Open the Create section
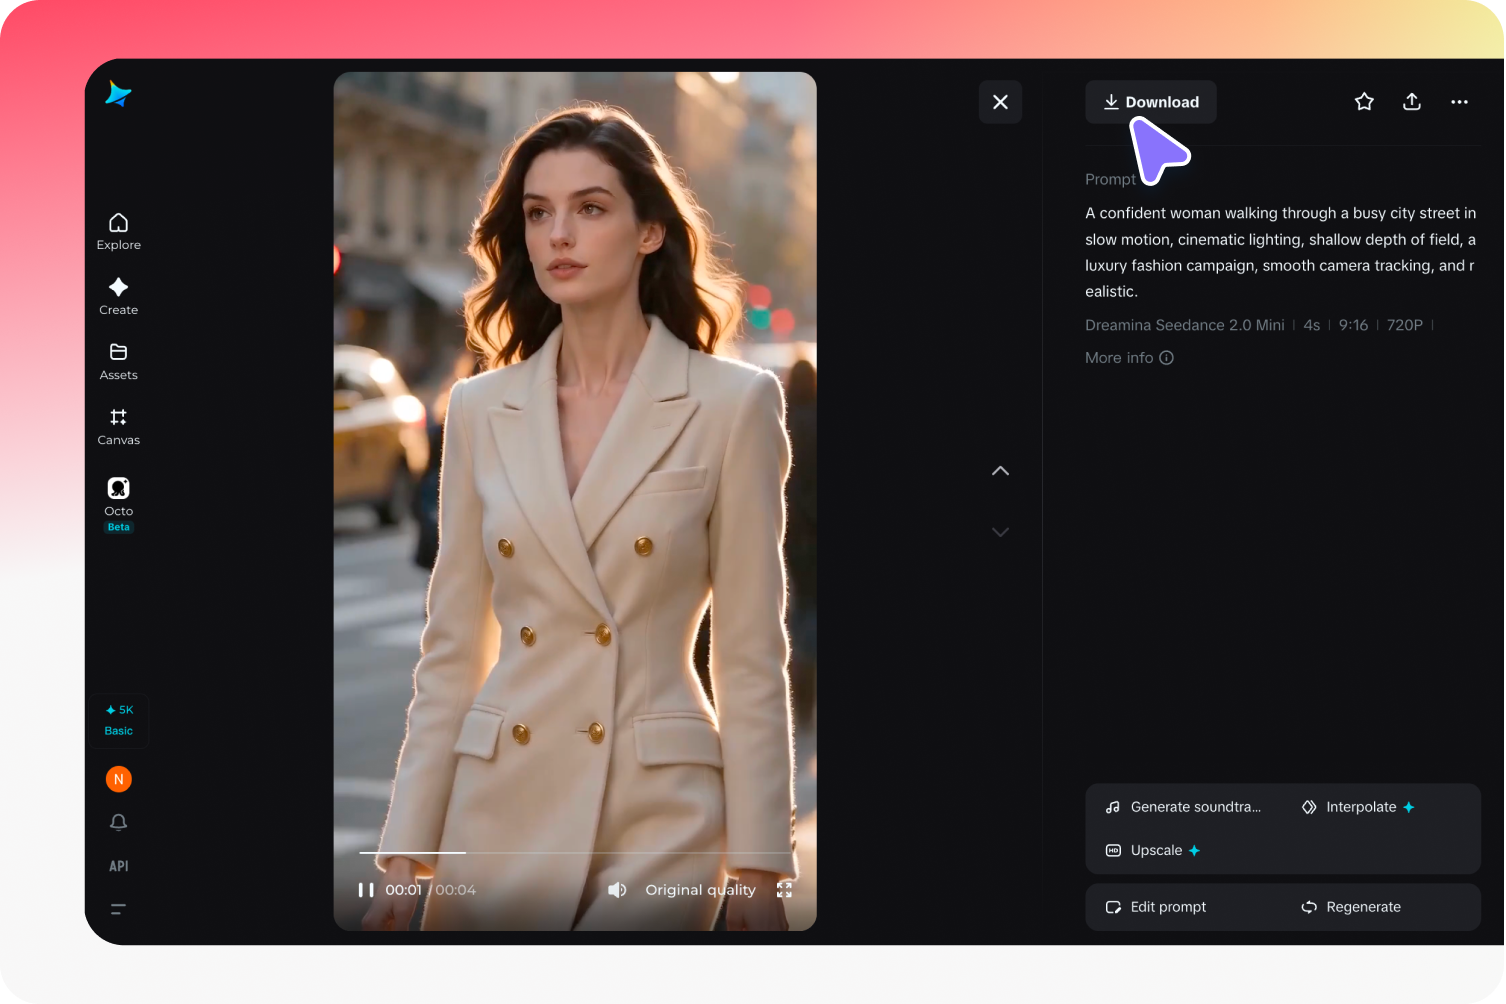1506x1004 pixels. [118, 296]
